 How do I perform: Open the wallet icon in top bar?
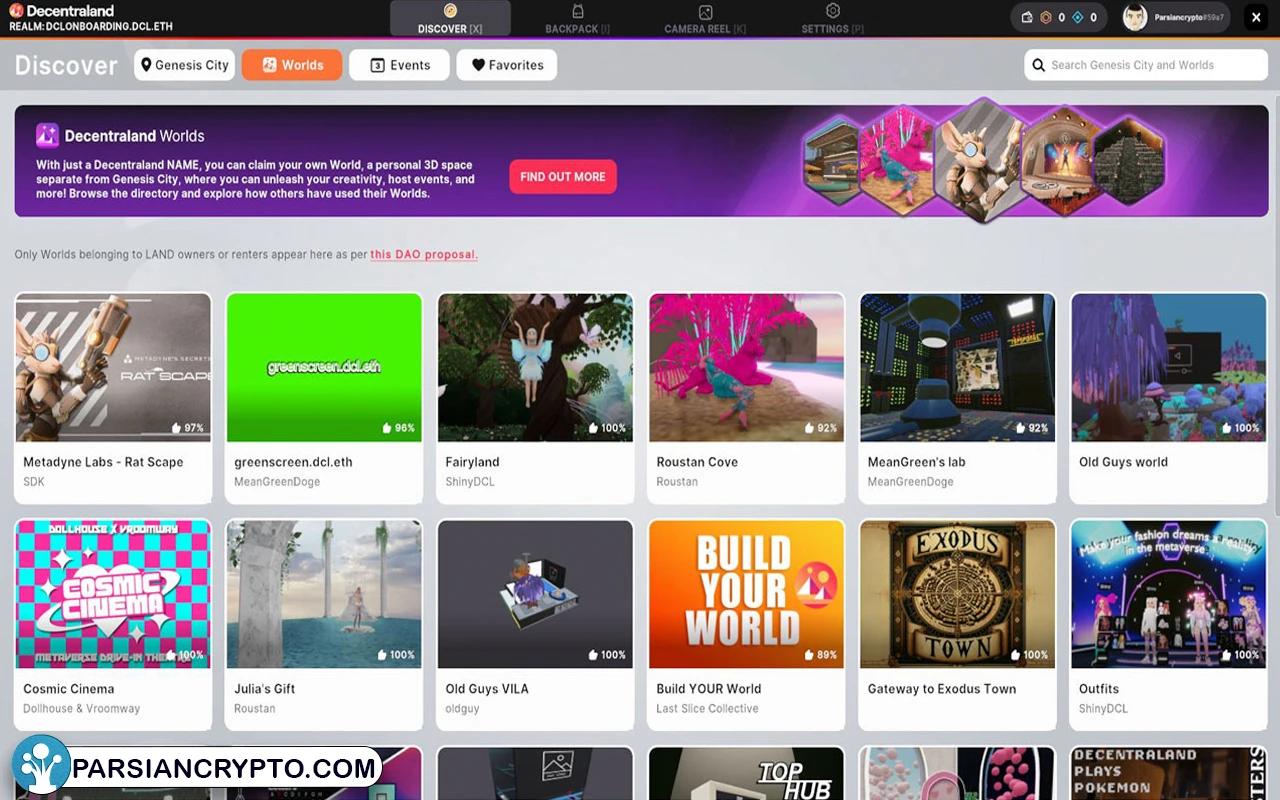pyautogui.click(x=1028, y=17)
